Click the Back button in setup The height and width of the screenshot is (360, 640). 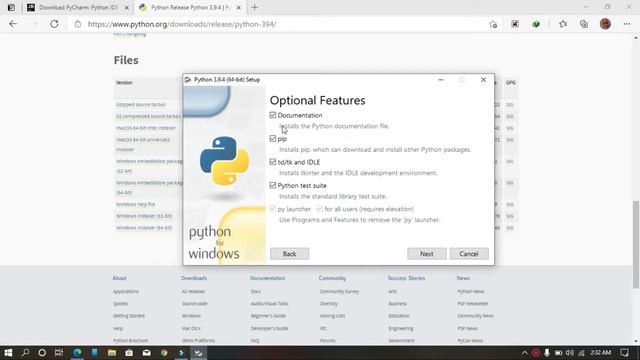(289, 254)
